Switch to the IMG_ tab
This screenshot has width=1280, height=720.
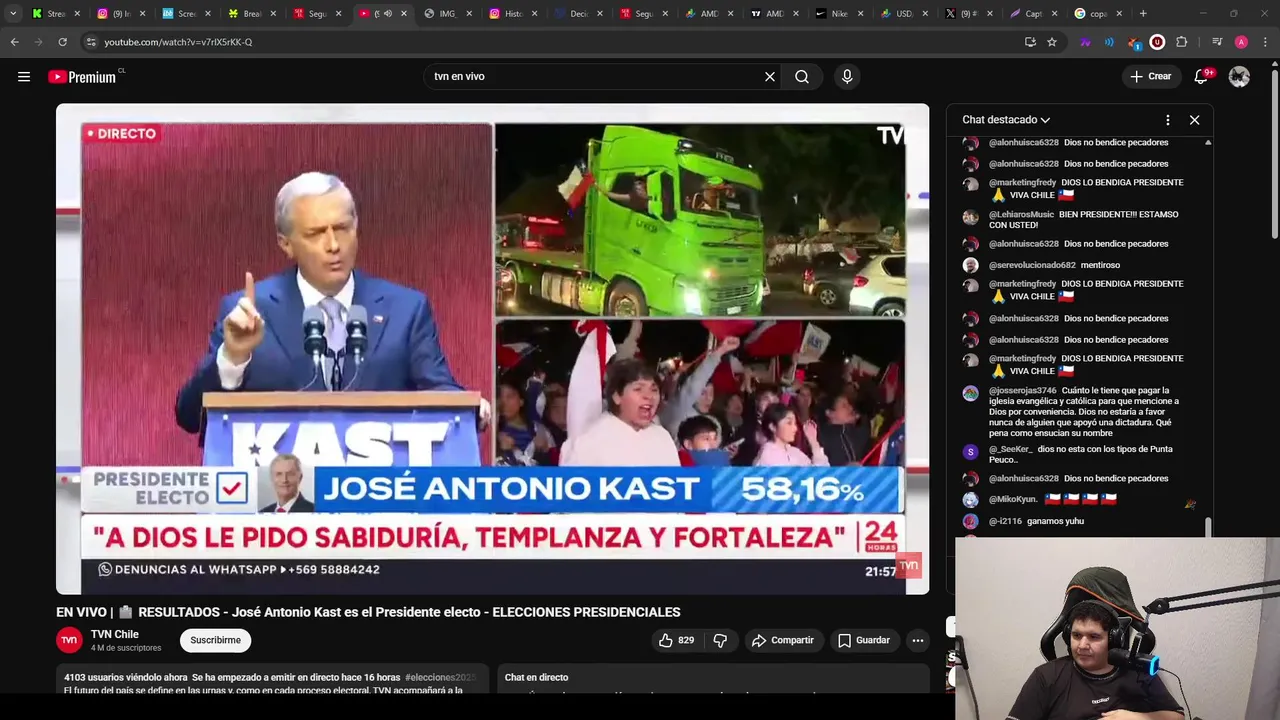446,14
